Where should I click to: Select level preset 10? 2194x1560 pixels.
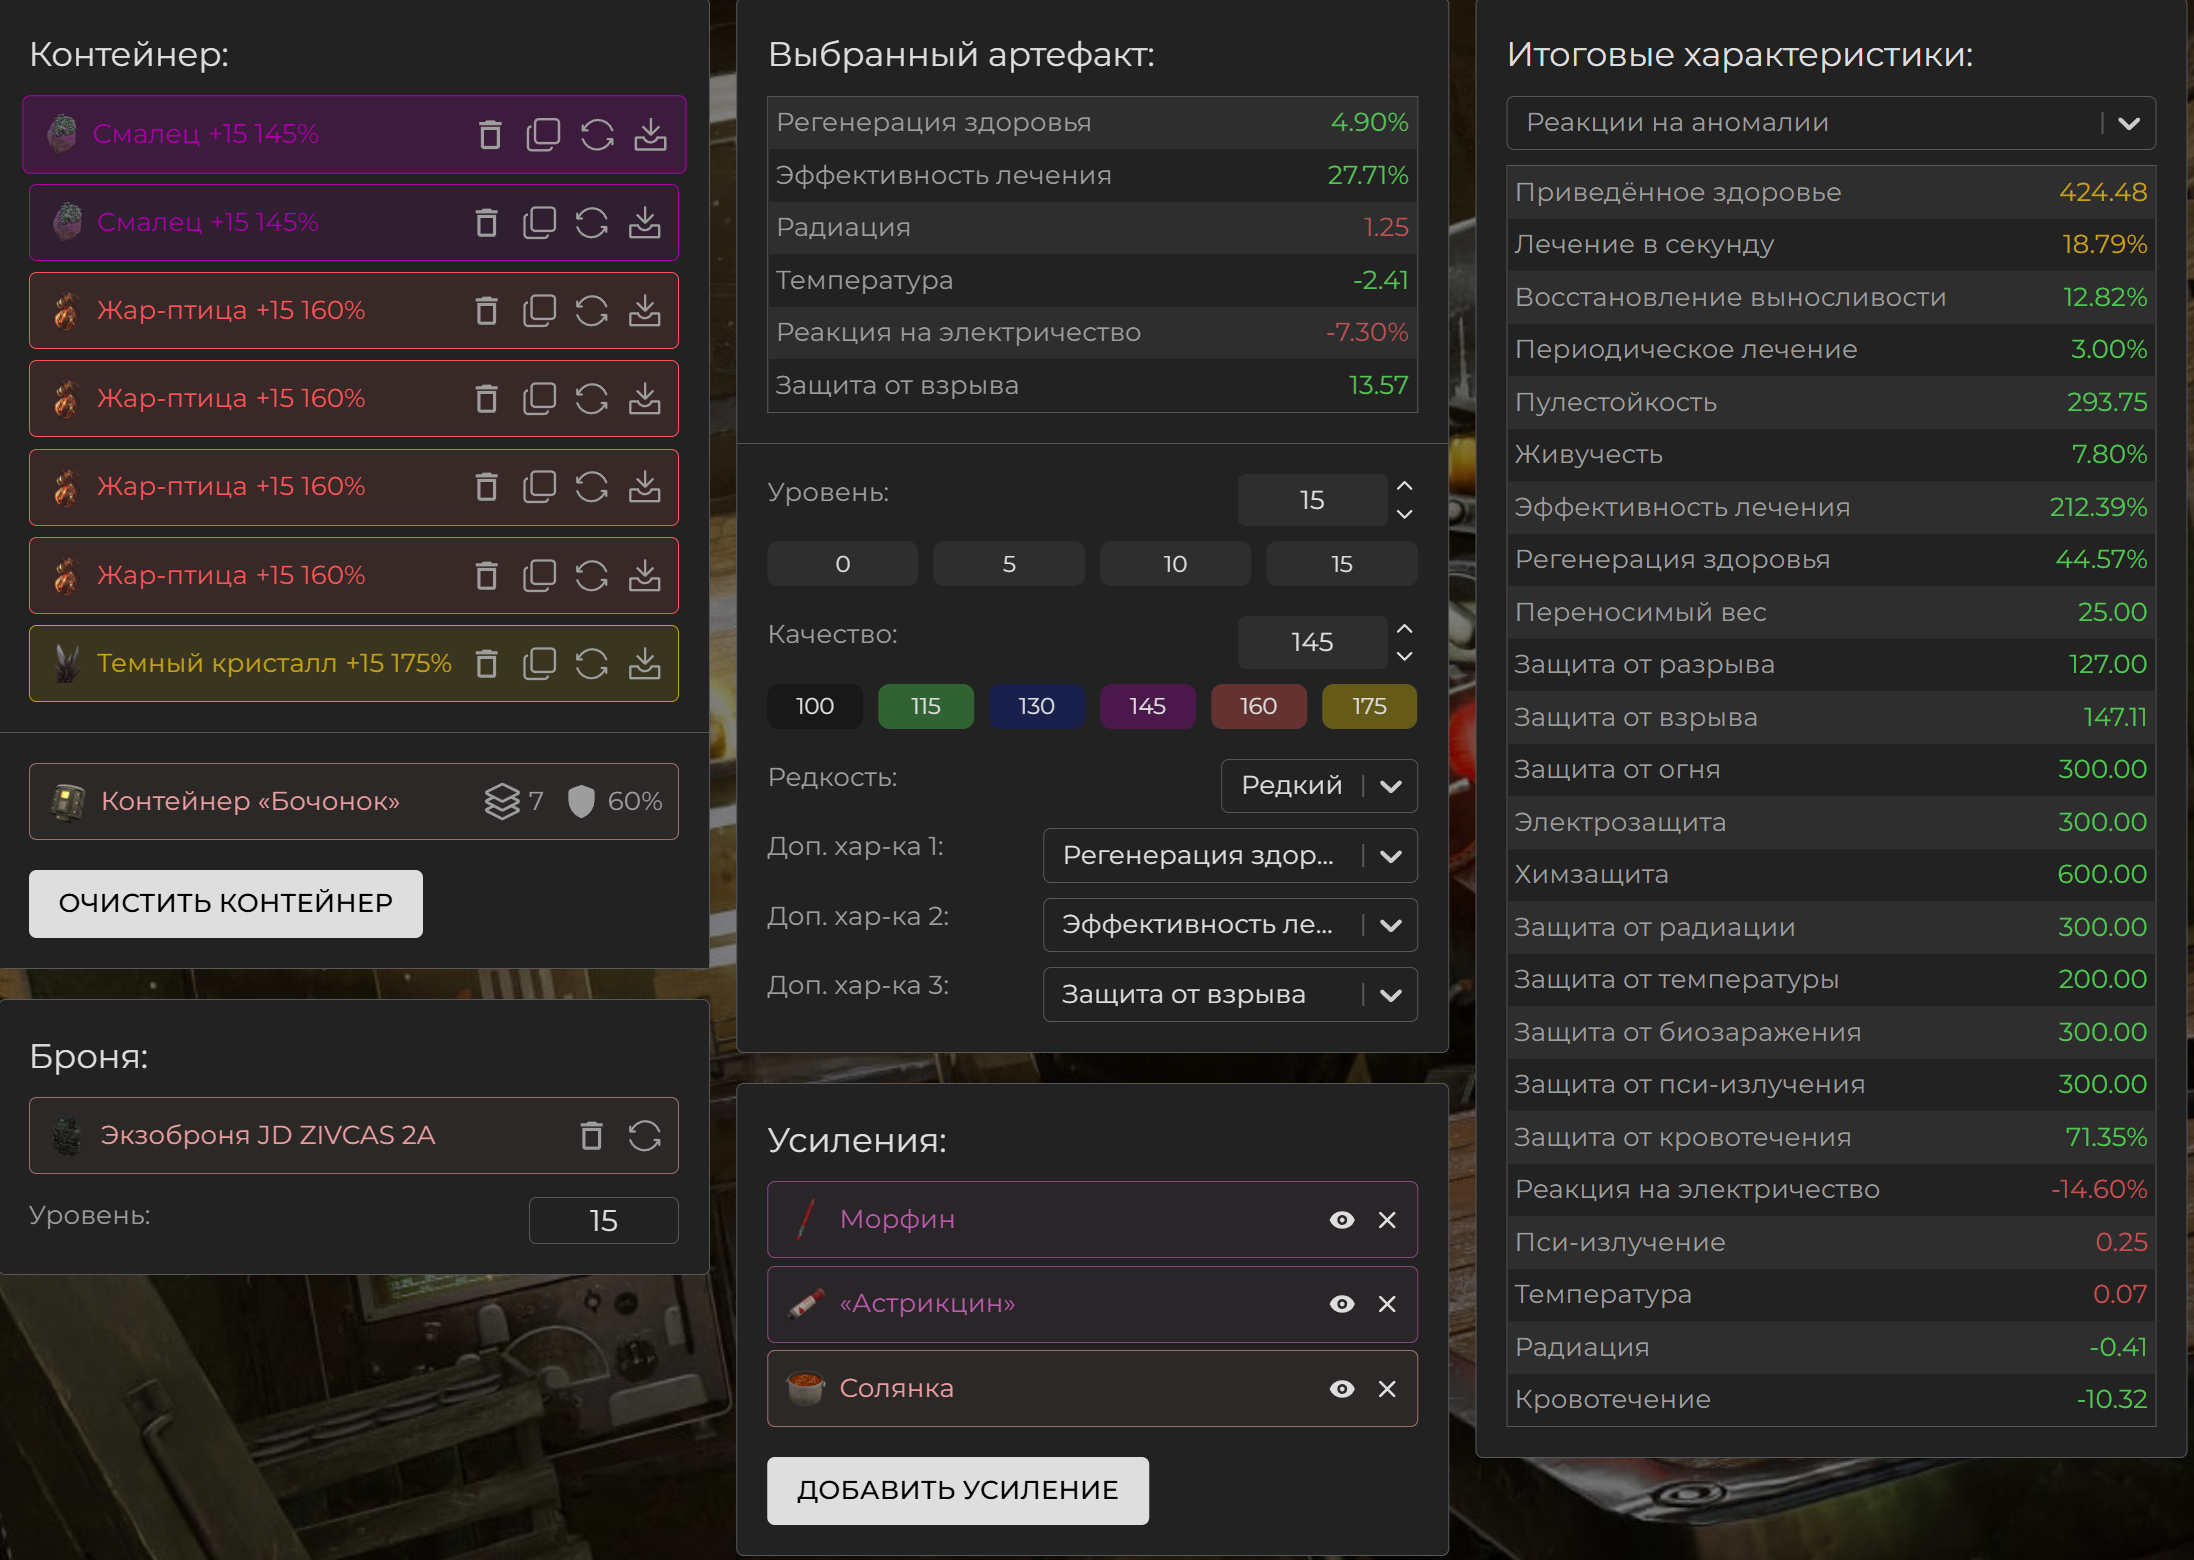[1175, 564]
